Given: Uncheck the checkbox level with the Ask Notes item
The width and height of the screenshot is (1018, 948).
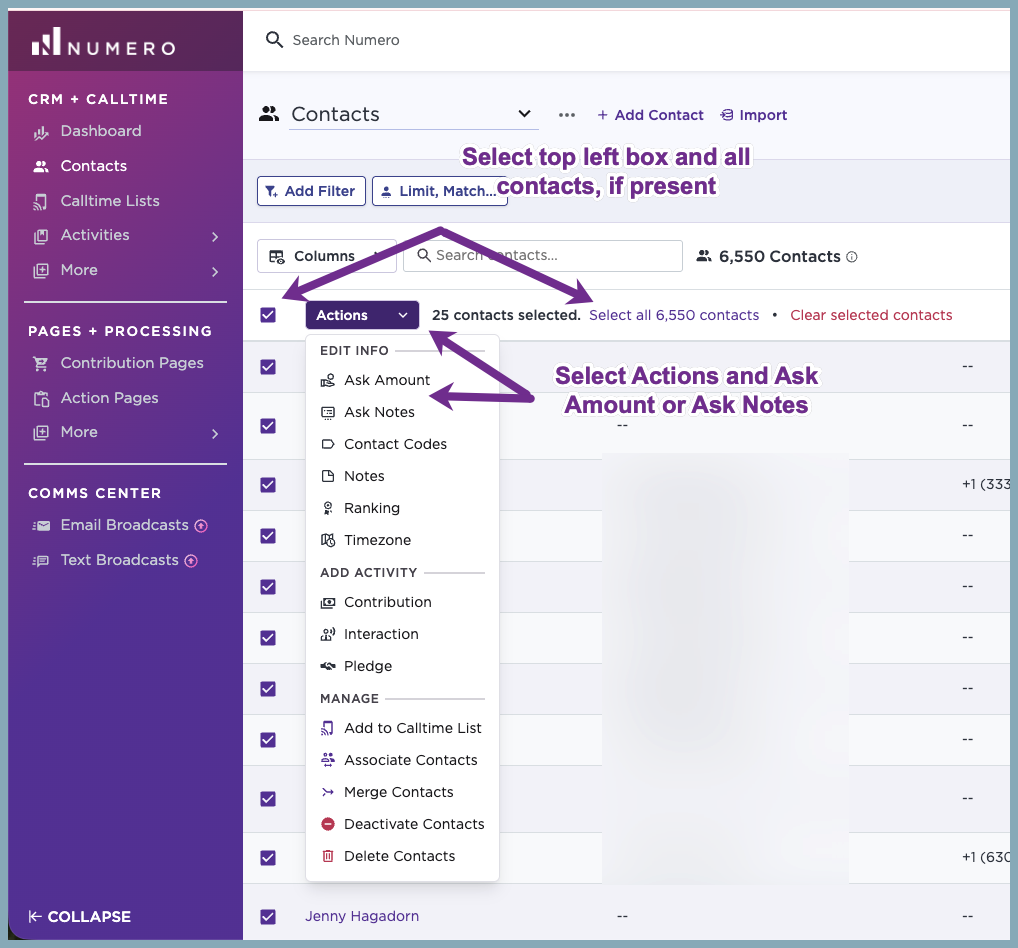Looking at the screenshot, I should pos(268,426).
